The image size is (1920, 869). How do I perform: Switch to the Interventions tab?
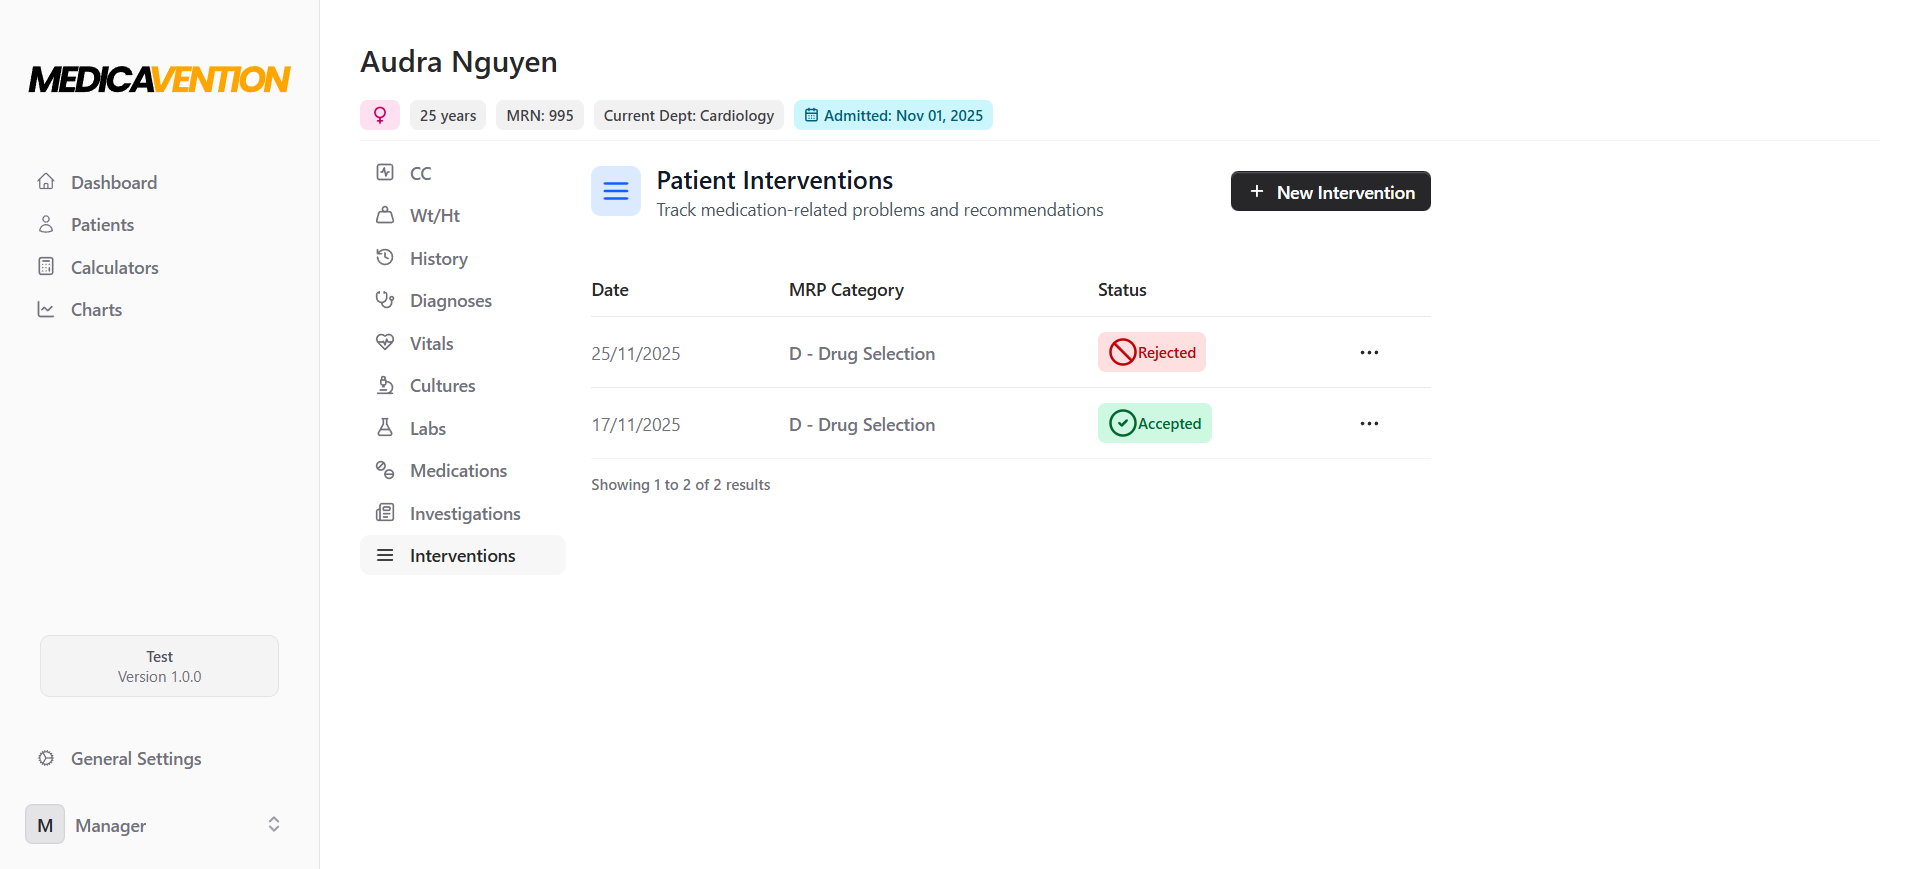coord(462,555)
